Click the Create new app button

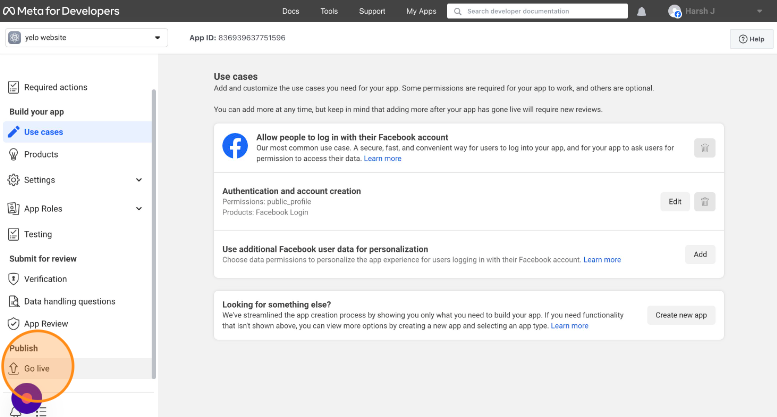pos(681,315)
